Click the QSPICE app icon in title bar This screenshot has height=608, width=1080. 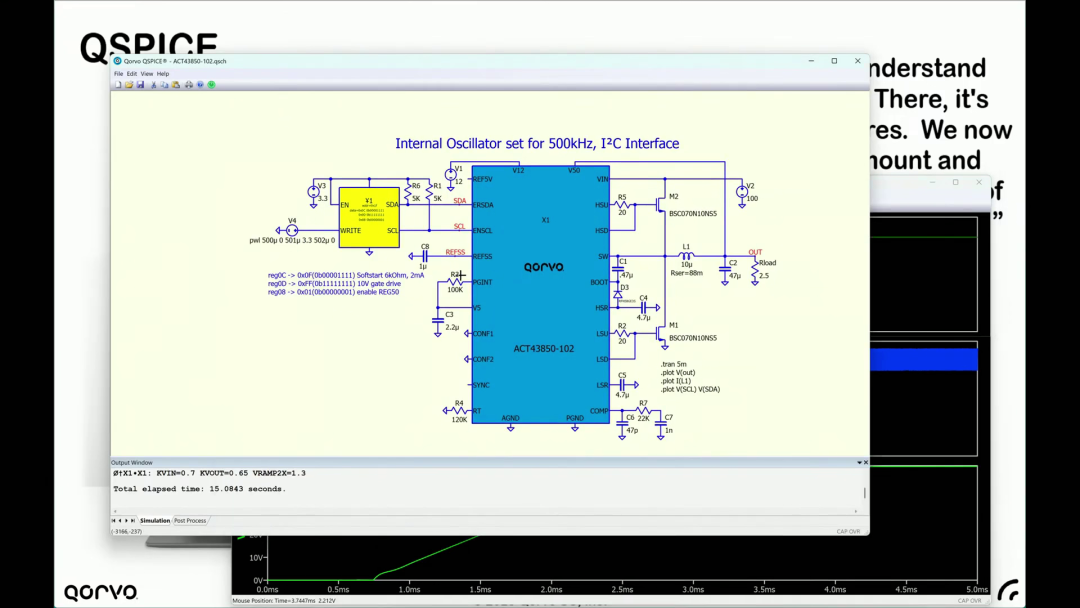117,61
